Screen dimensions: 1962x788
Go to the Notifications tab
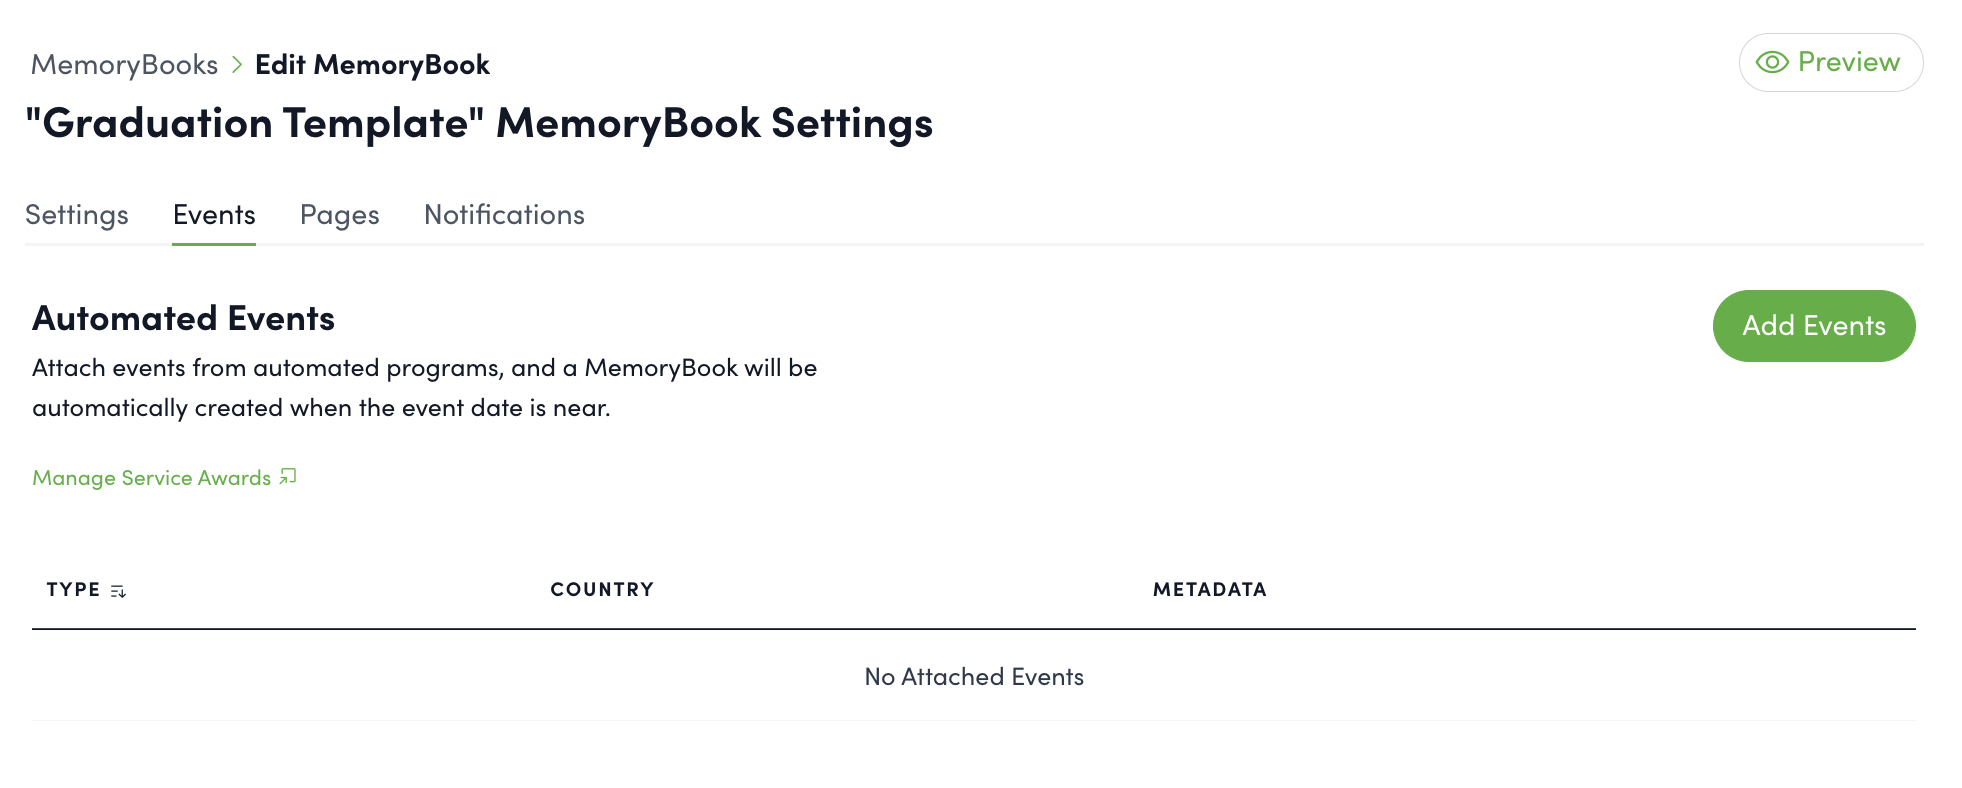[x=504, y=215]
